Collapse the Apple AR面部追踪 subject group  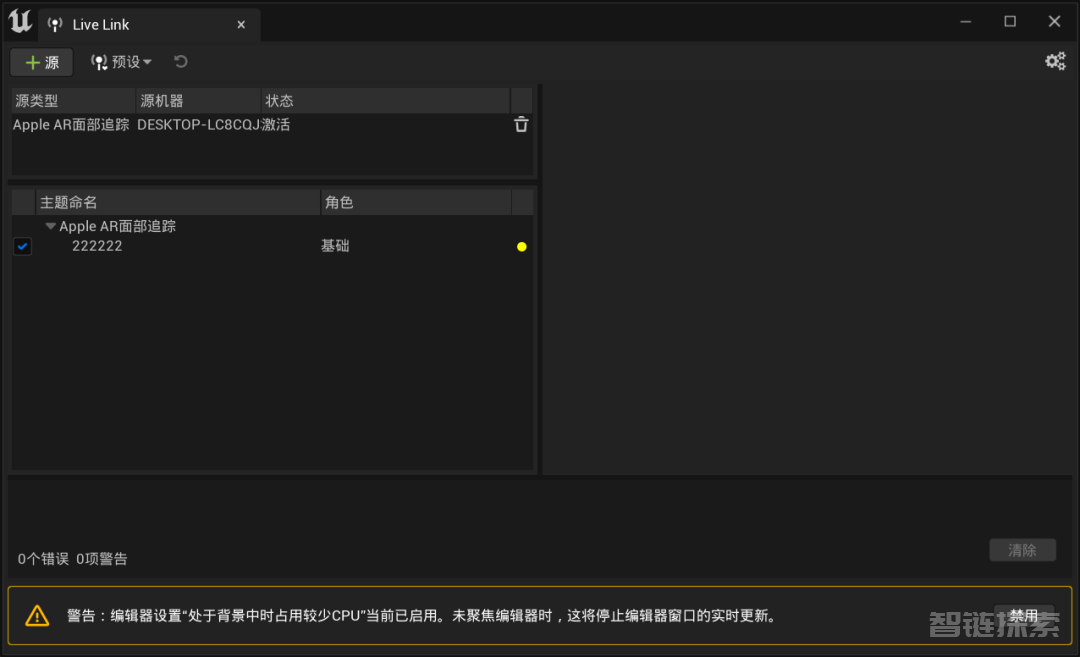51,227
